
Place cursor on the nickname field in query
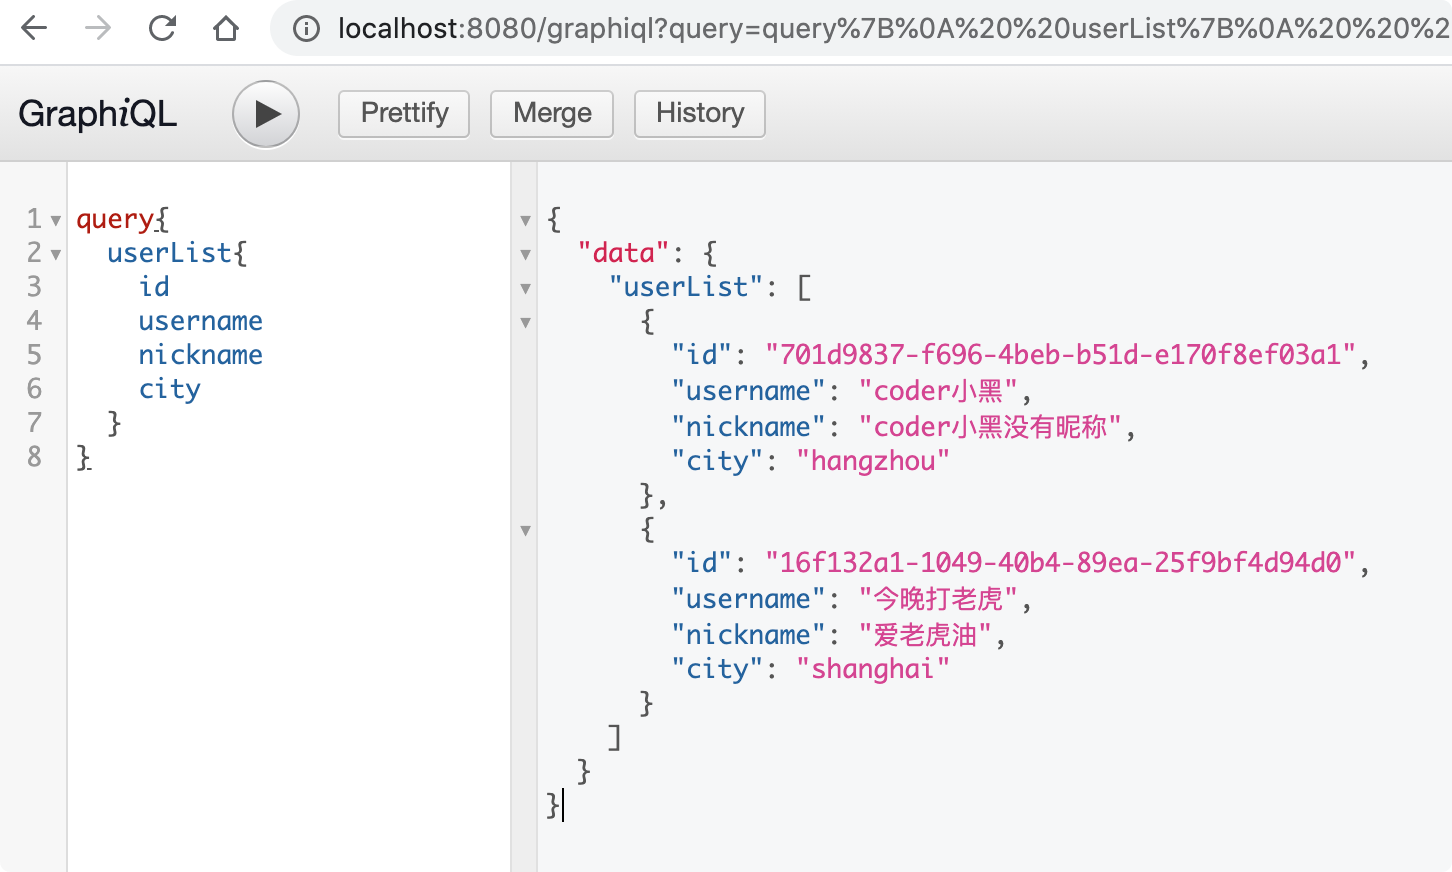coord(200,355)
